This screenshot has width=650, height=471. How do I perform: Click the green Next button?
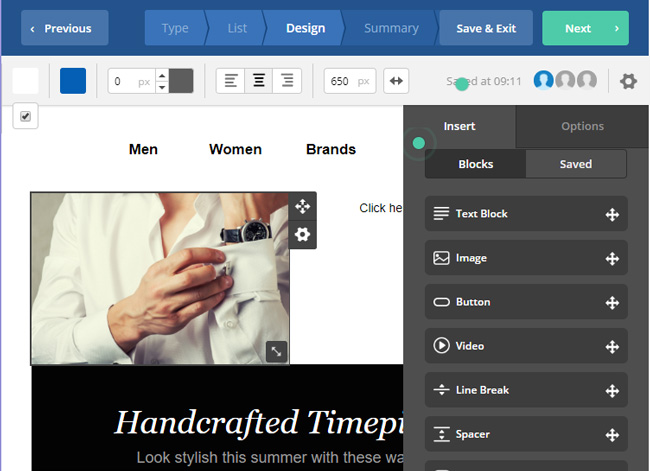[x=585, y=28]
